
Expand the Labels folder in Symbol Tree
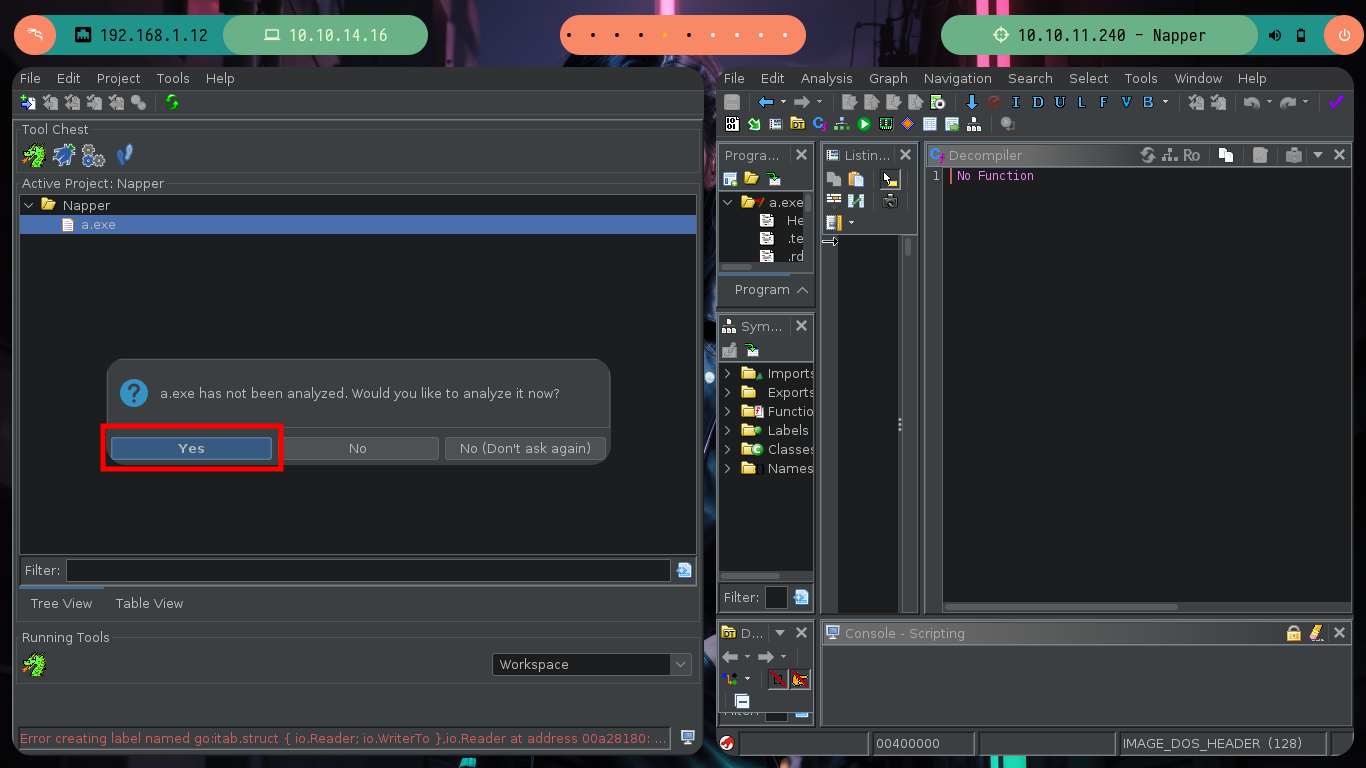pyautogui.click(x=727, y=431)
